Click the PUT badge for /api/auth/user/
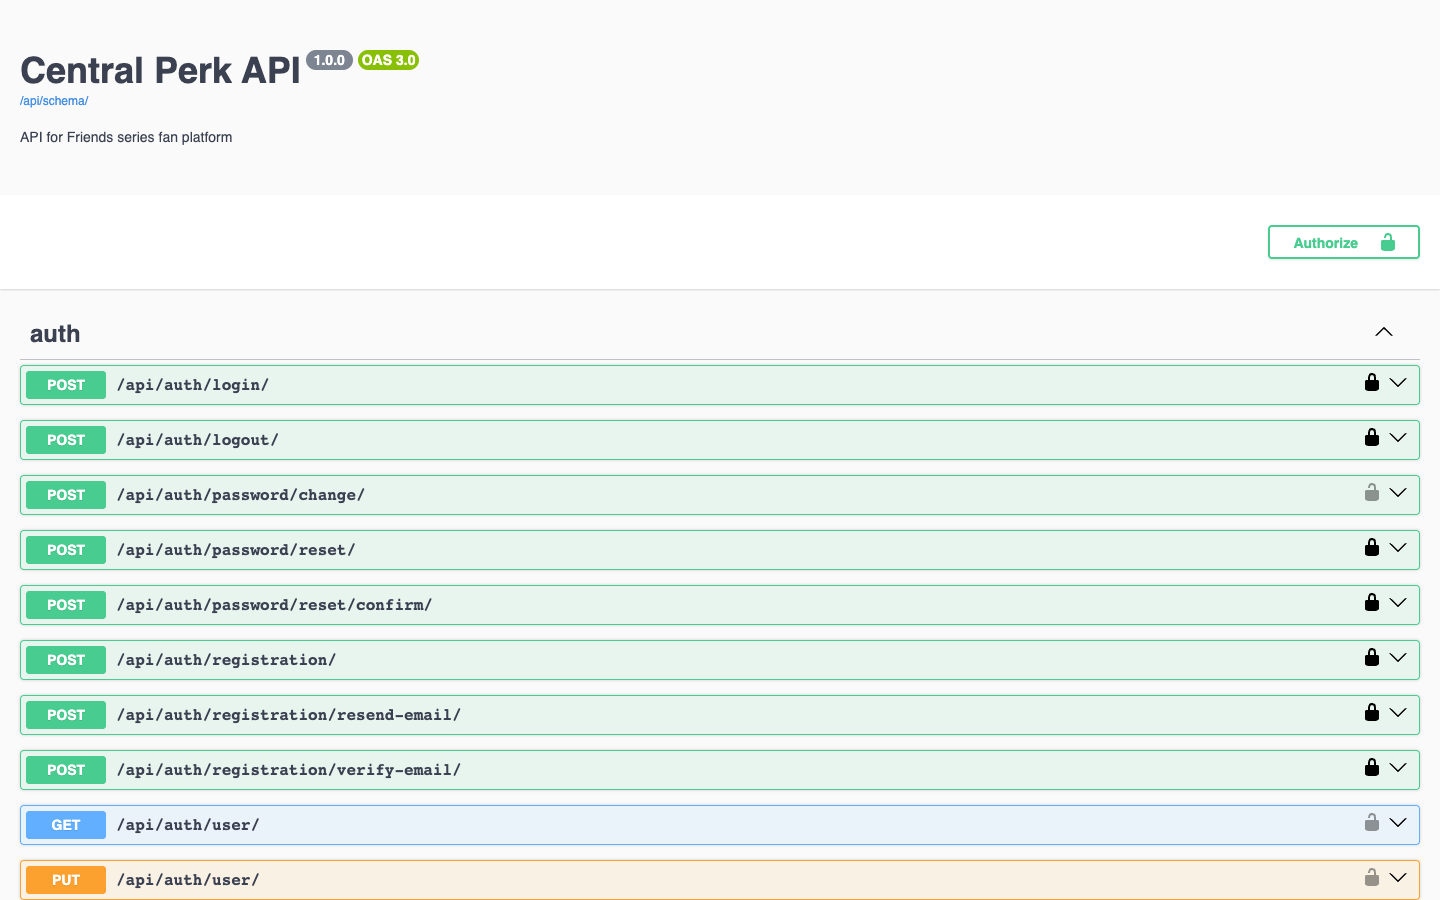 (66, 880)
